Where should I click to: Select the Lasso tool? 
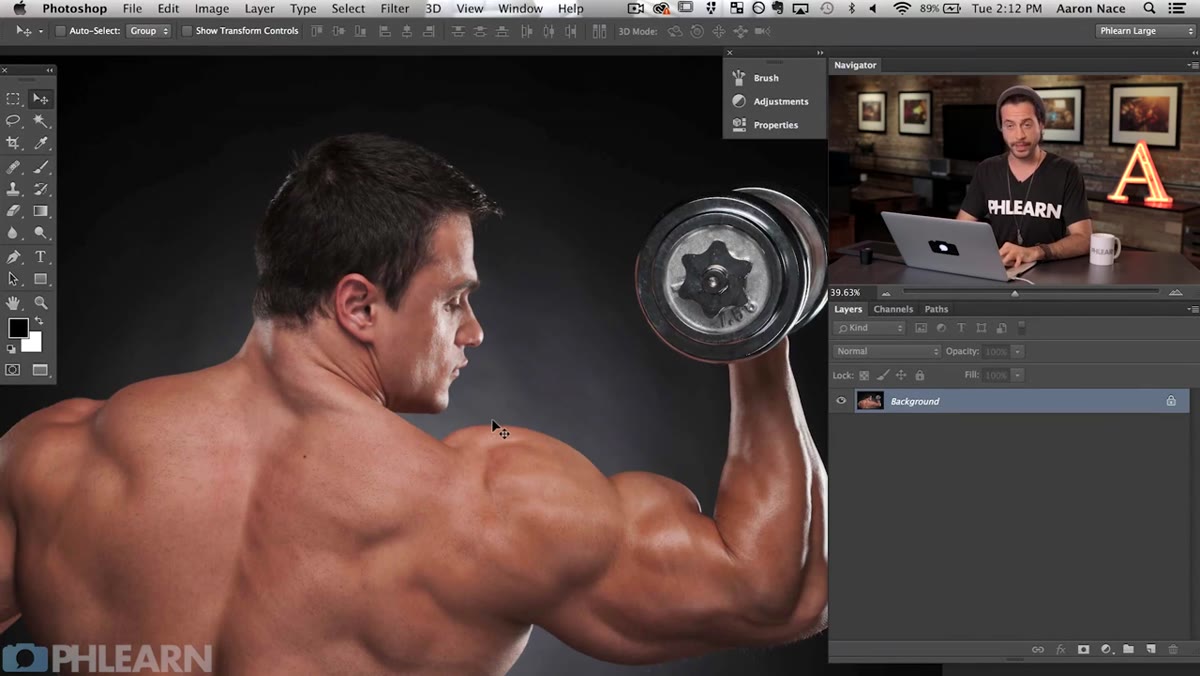pos(13,121)
